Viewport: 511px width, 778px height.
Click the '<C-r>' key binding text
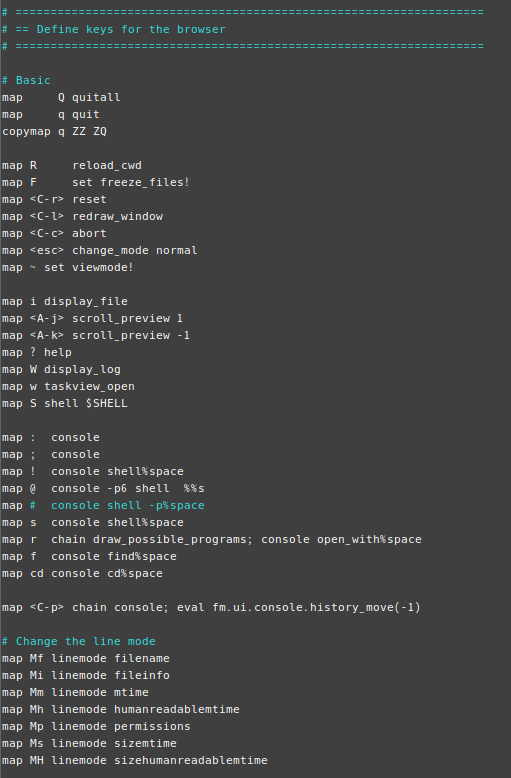(47, 199)
